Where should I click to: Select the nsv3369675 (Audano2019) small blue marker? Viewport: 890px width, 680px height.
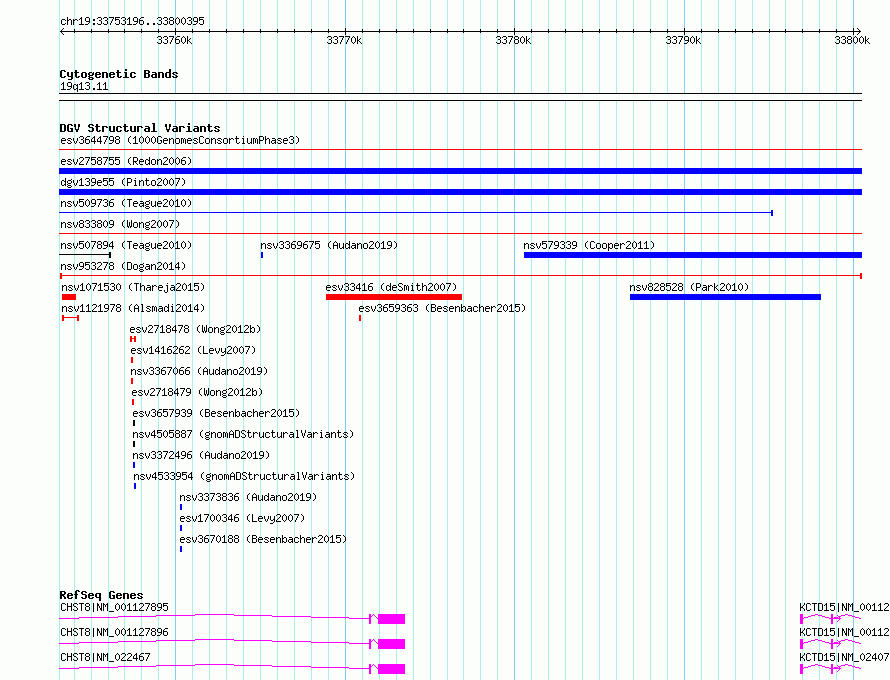tap(262, 255)
